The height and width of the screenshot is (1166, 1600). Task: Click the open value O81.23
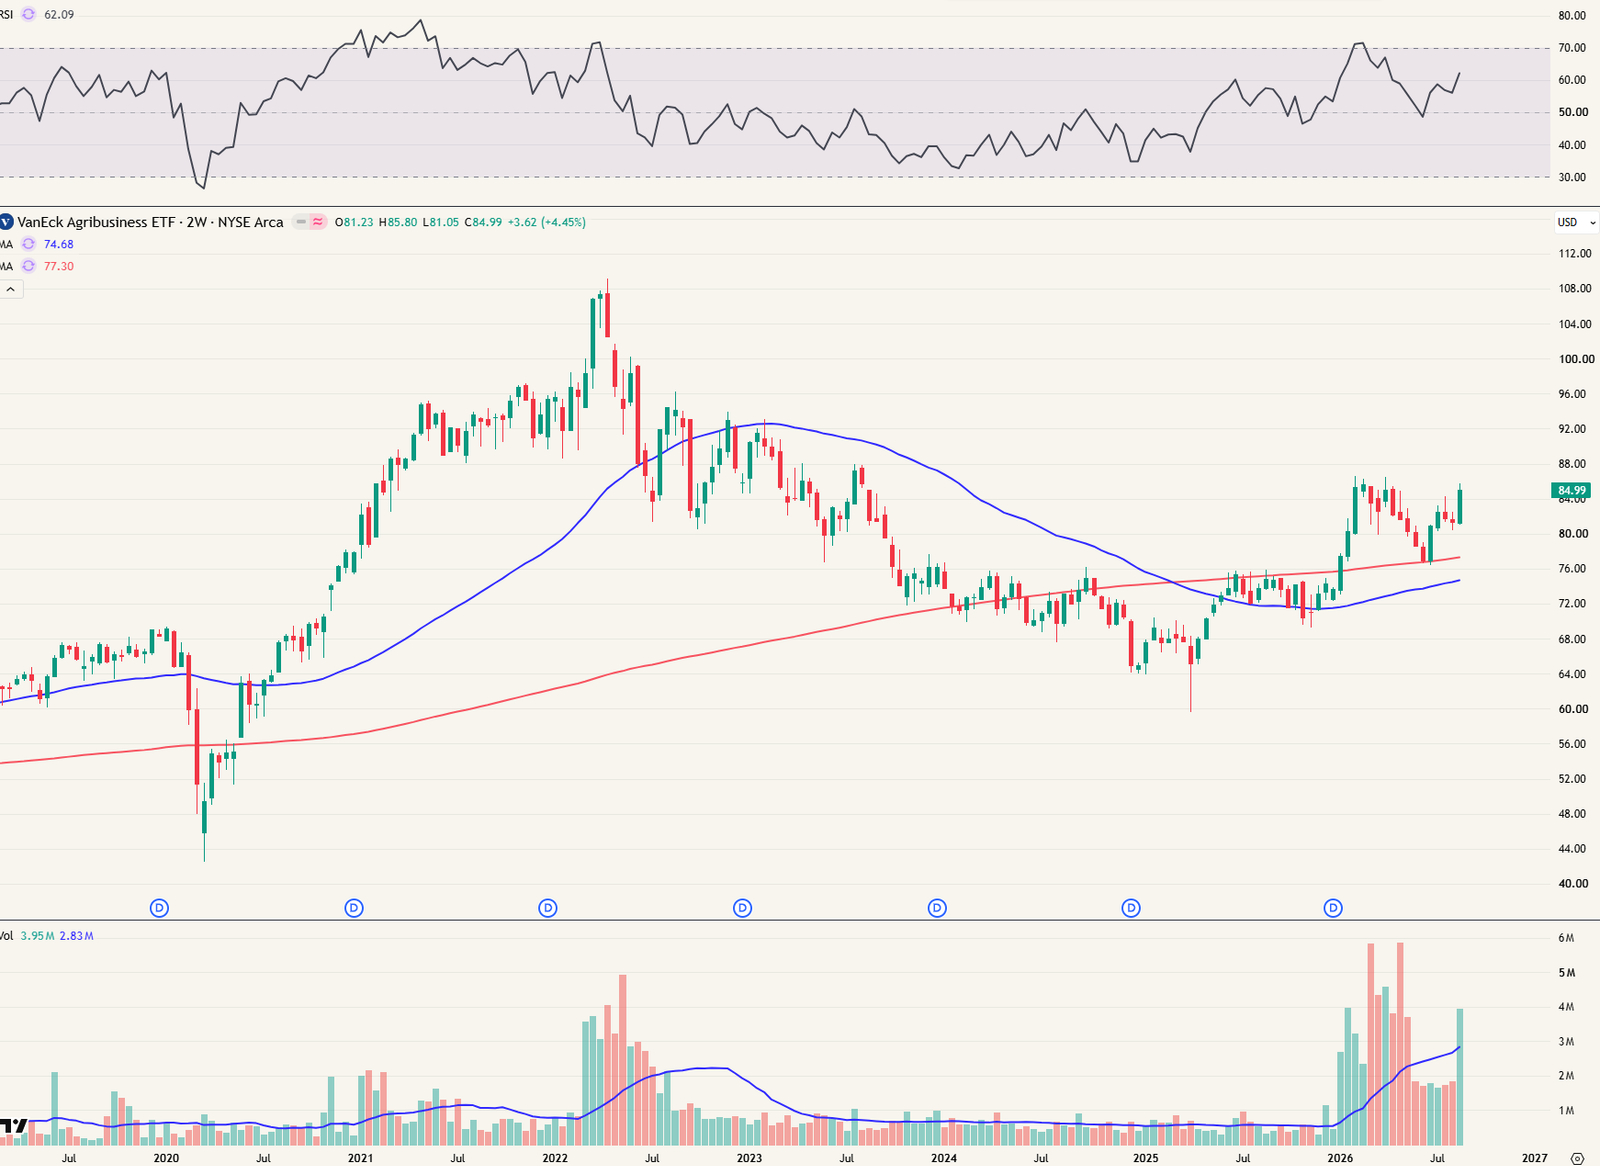[354, 222]
